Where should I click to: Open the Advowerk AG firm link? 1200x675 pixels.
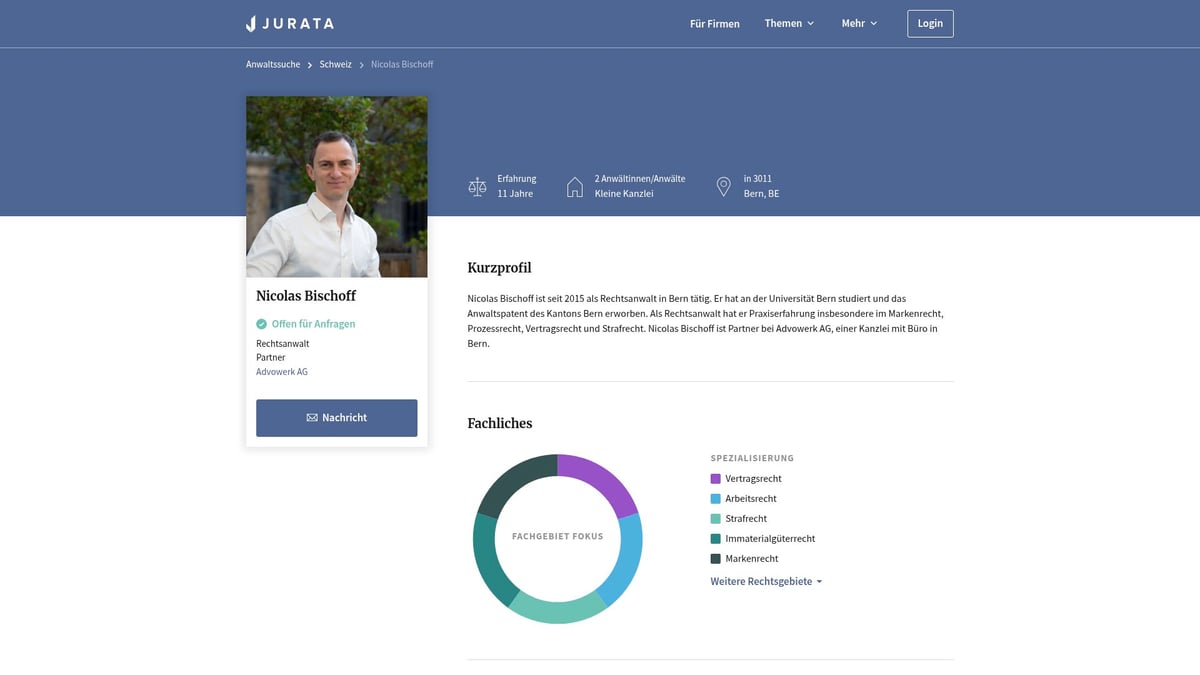282,372
